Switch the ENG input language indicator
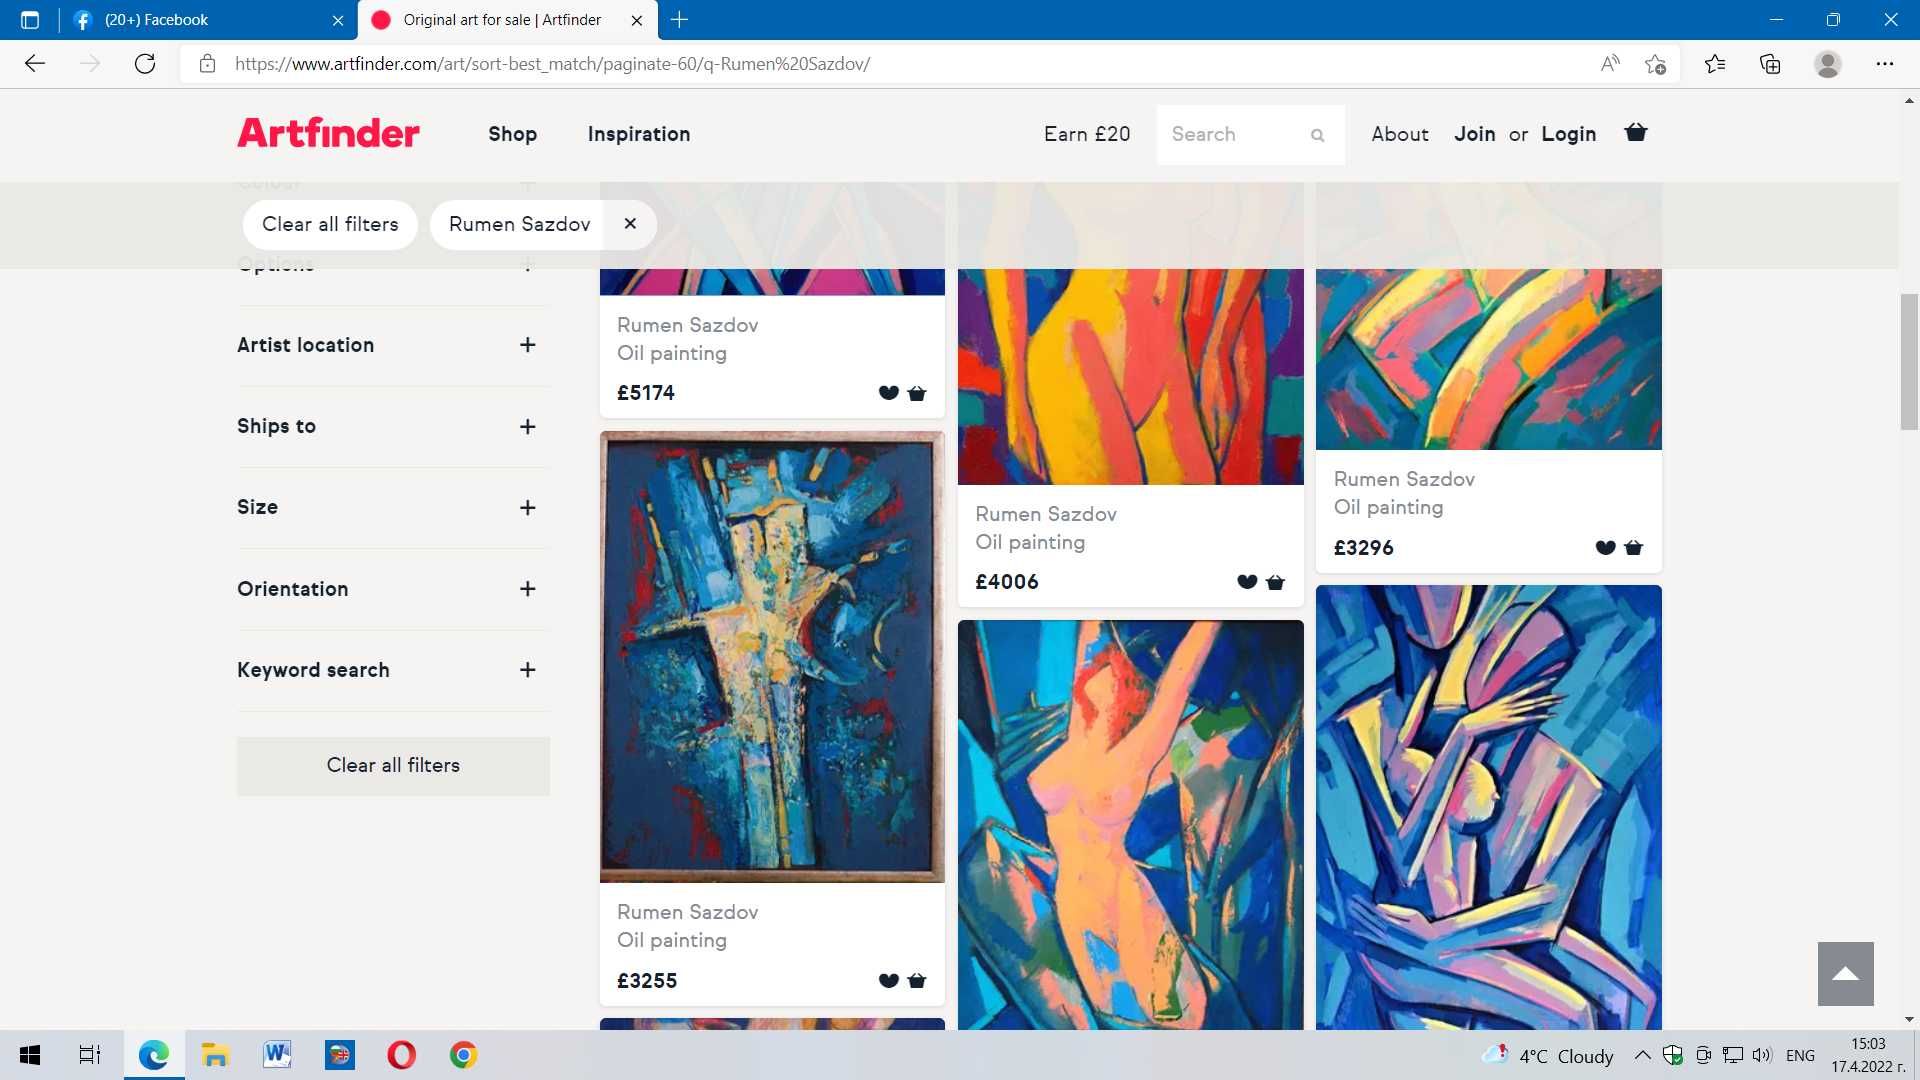1920x1080 pixels. pyautogui.click(x=1800, y=1056)
